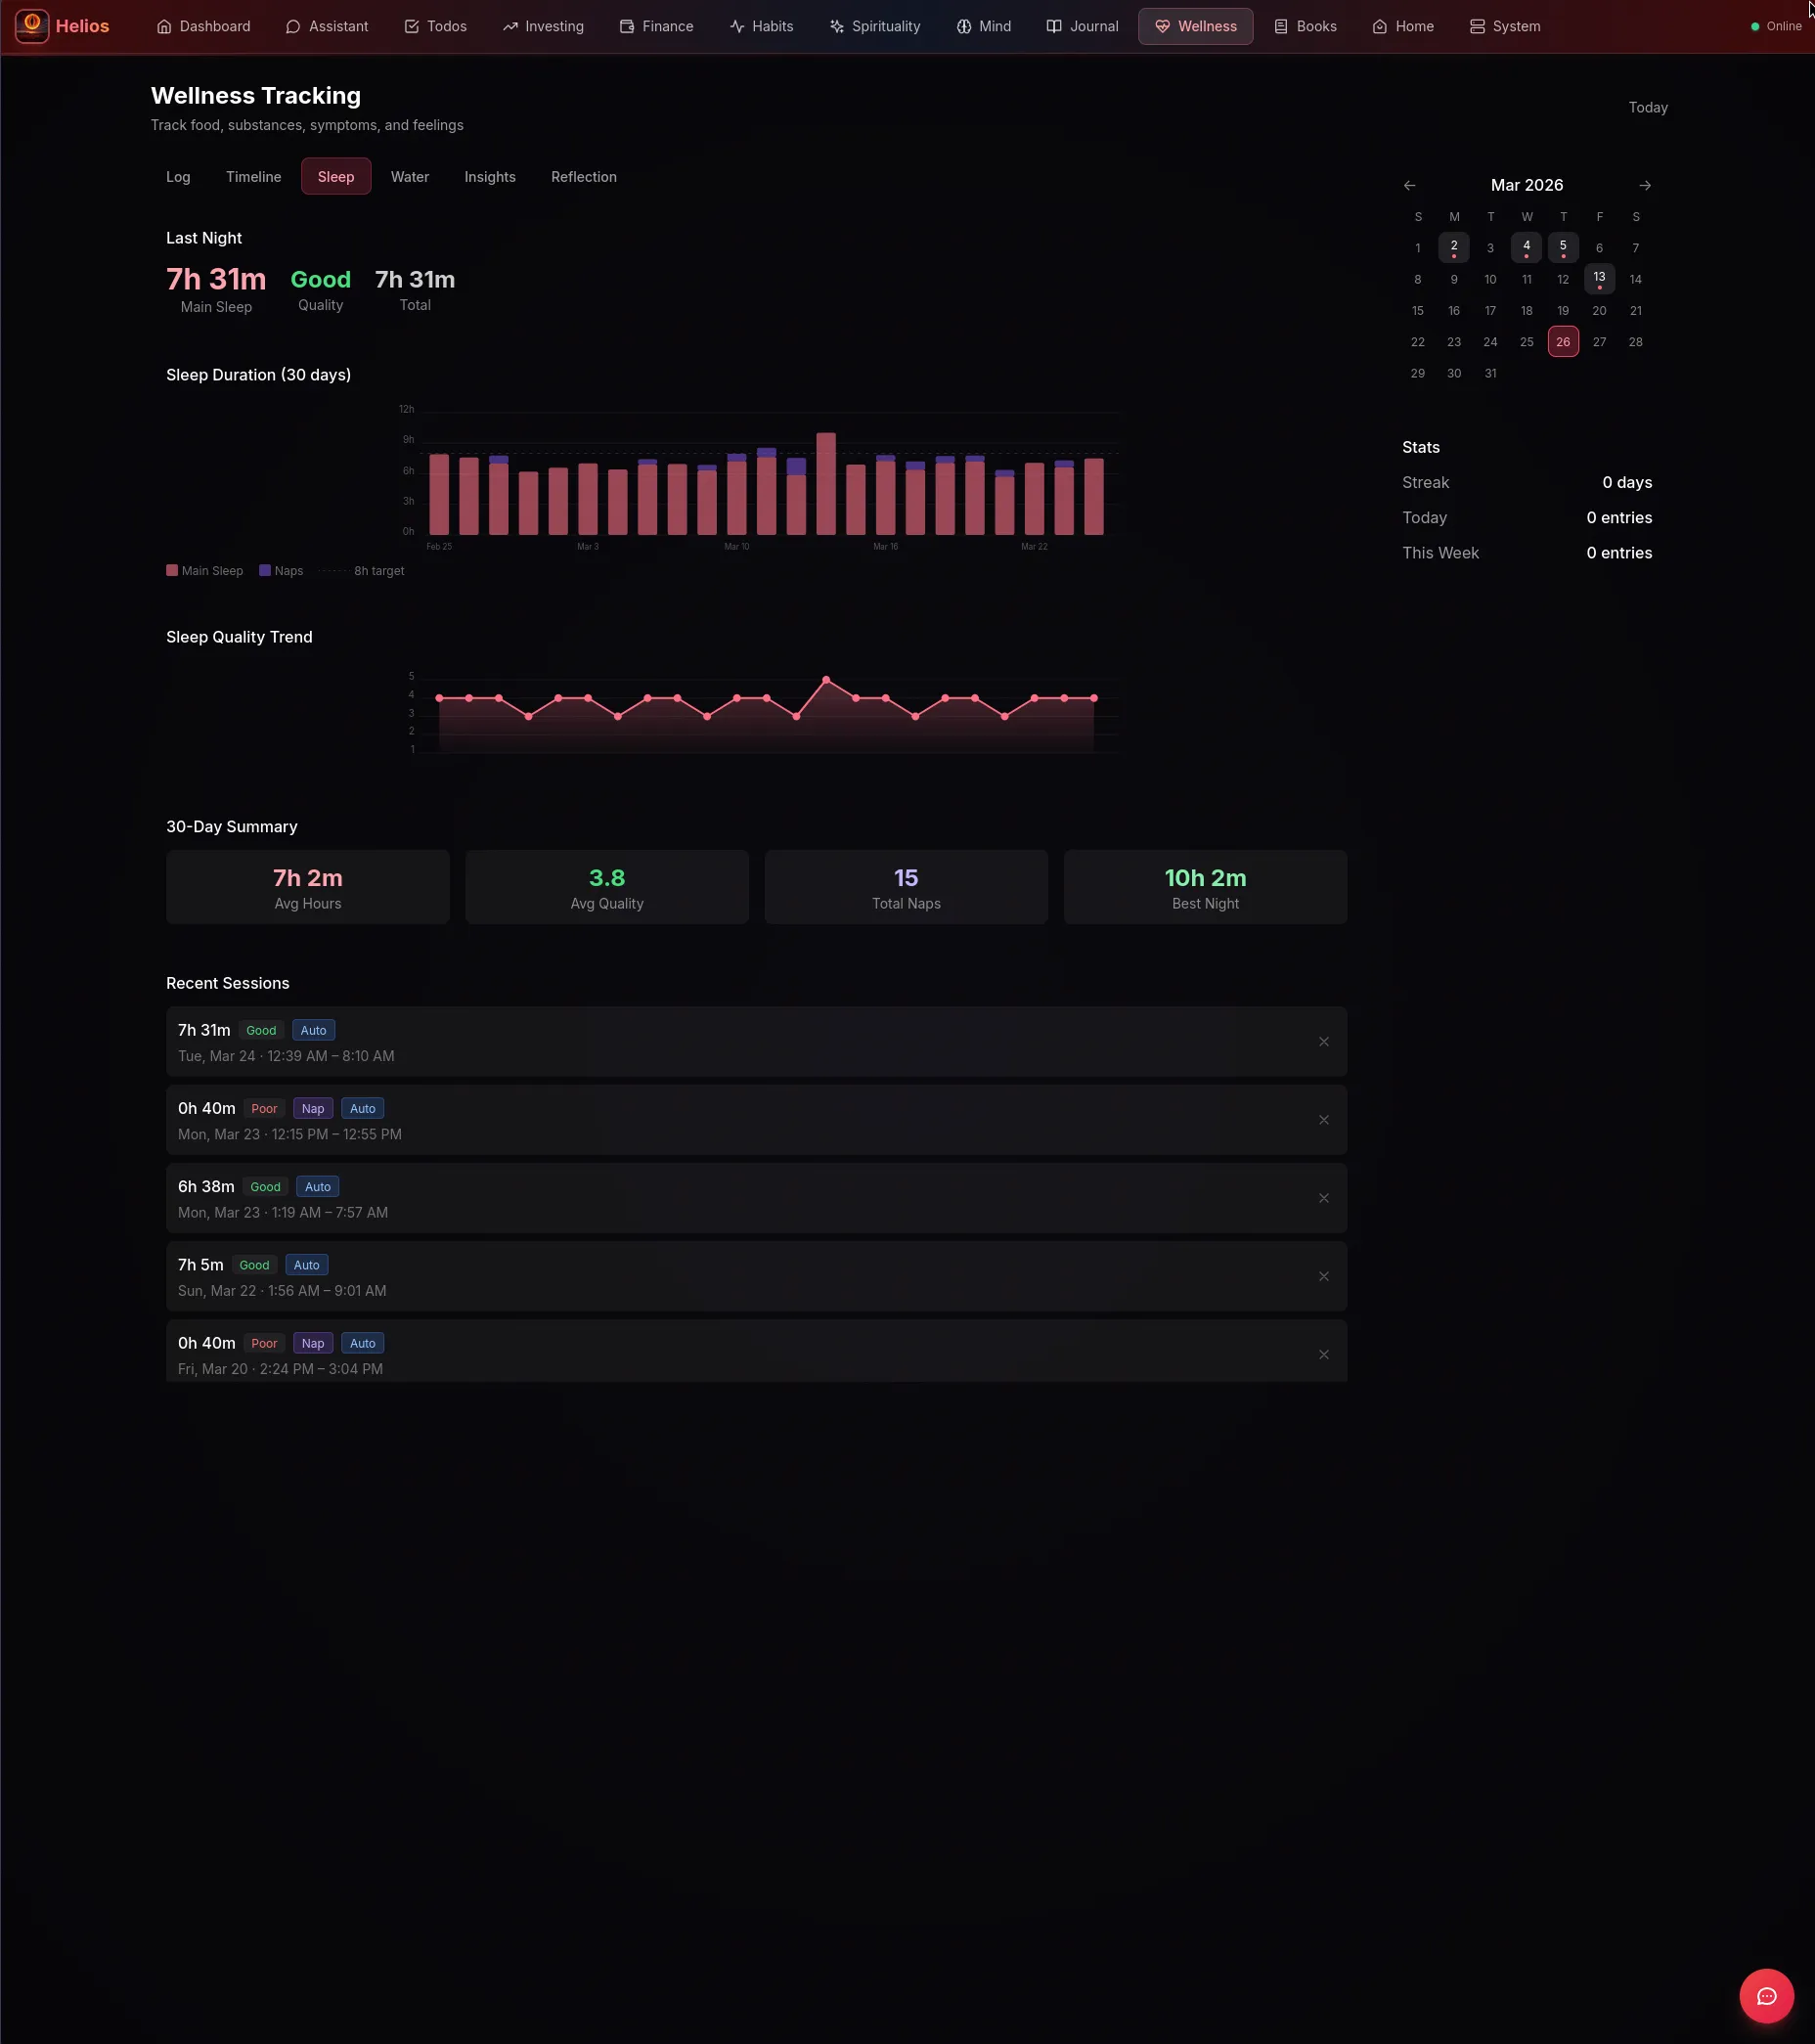Image resolution: width=1815 pixels, height=2044 pixels.
Task: Select March 2 in the calendar
Action: (1454, 247)
